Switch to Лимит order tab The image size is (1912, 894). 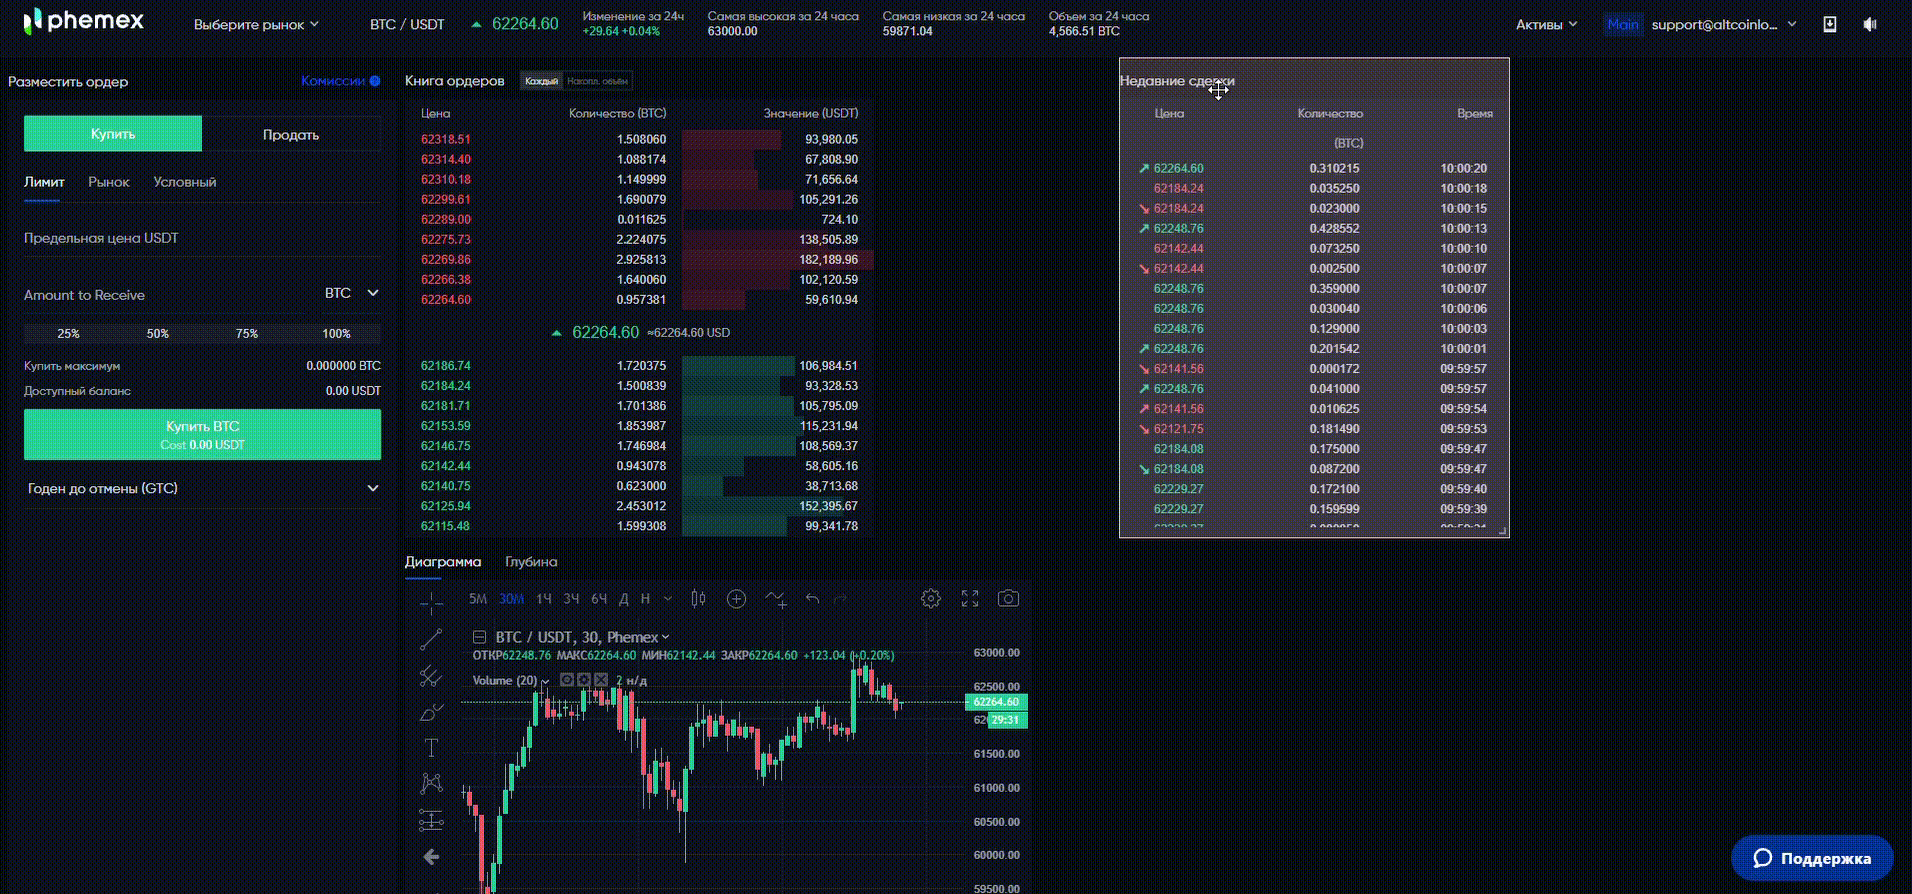point(44,182)
